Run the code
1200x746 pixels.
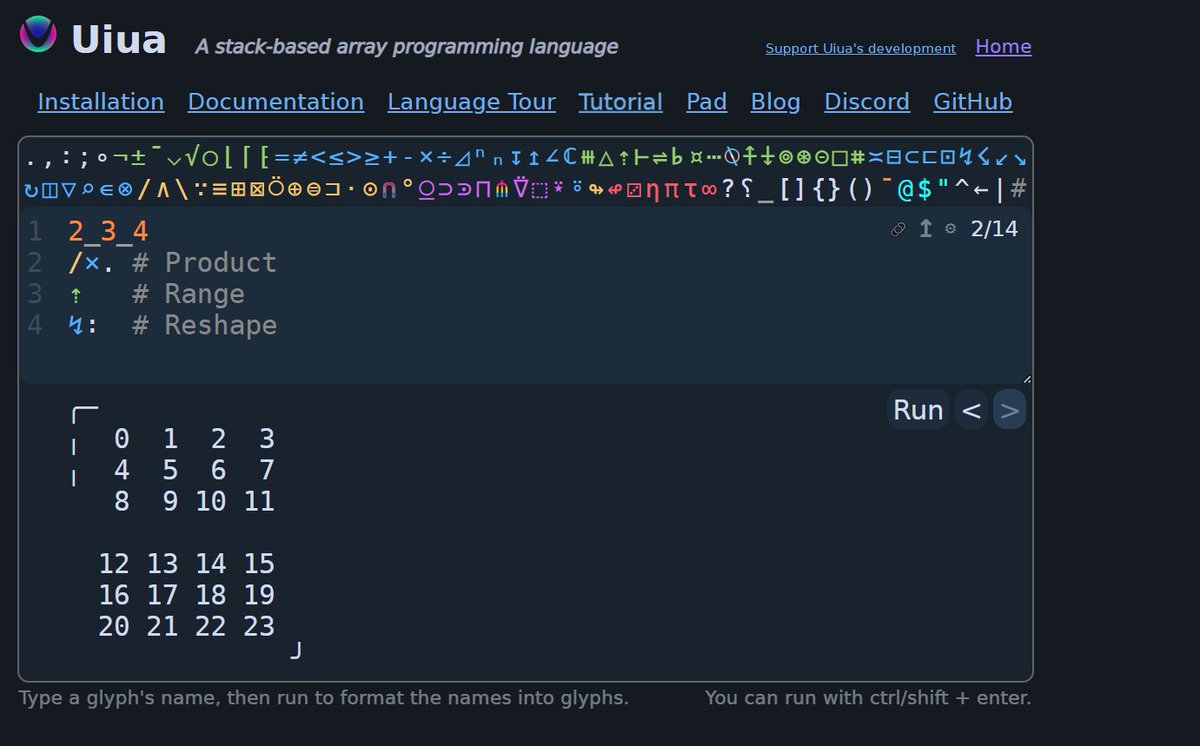click(x=918, y=410)
